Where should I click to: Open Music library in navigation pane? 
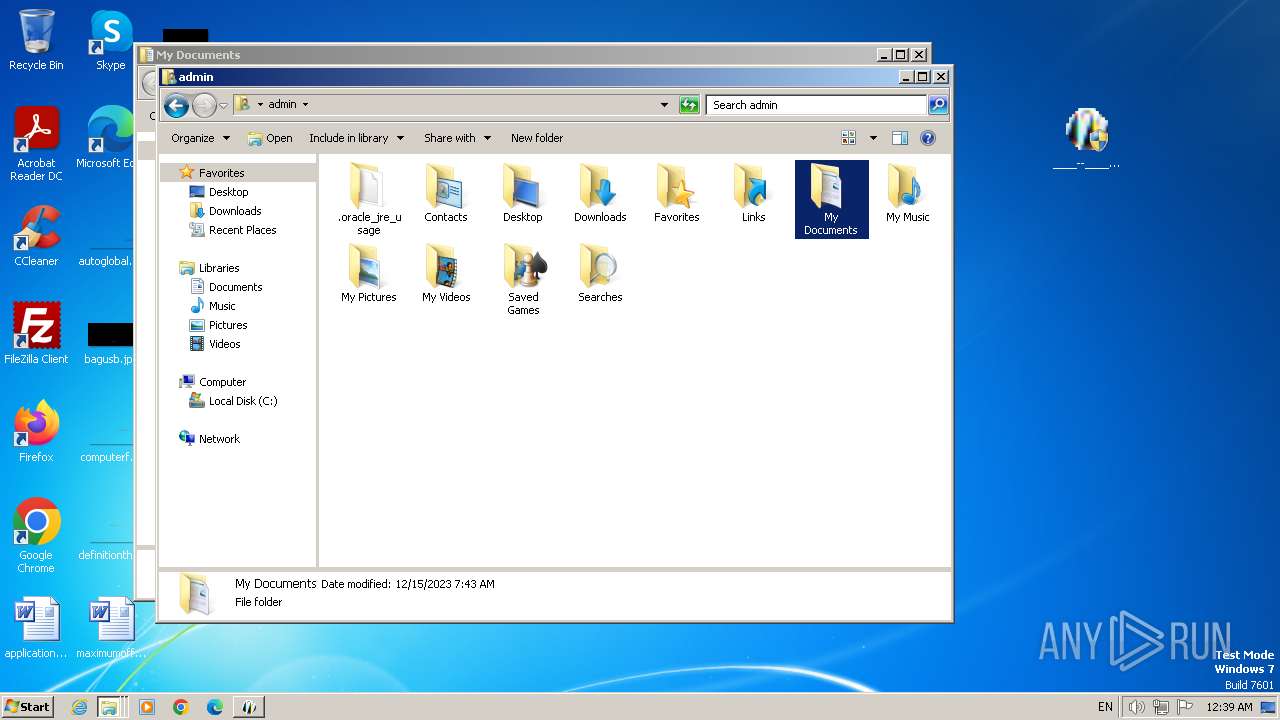point(222,306)
